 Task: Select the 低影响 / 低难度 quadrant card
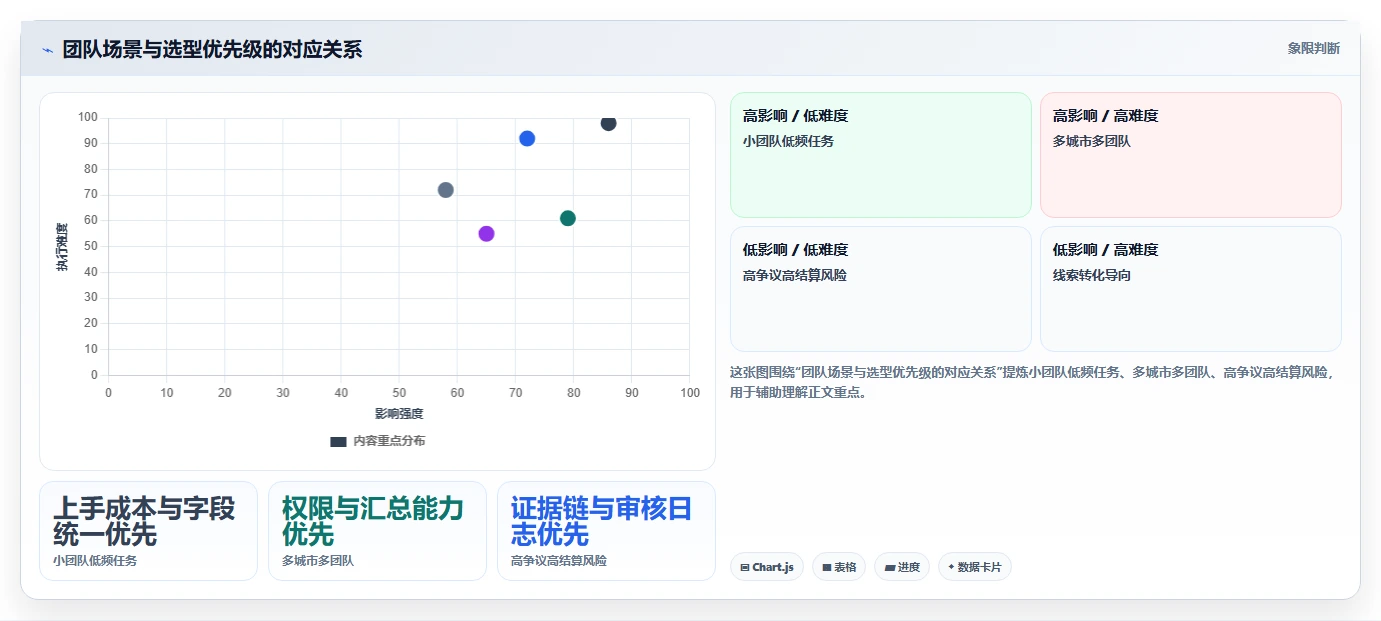click(x=880, y=289)
